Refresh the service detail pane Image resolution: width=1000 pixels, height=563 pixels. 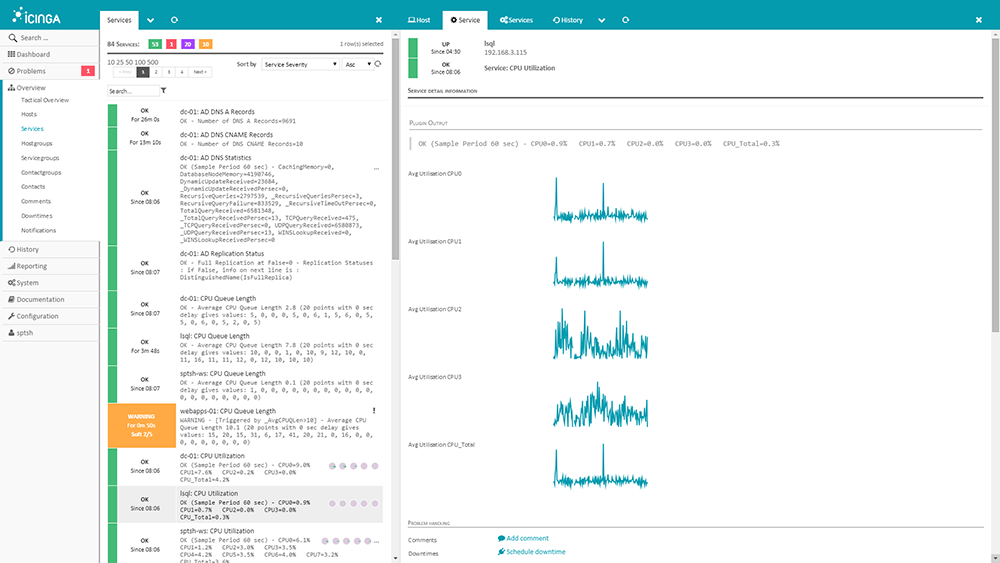coord(626,20)
